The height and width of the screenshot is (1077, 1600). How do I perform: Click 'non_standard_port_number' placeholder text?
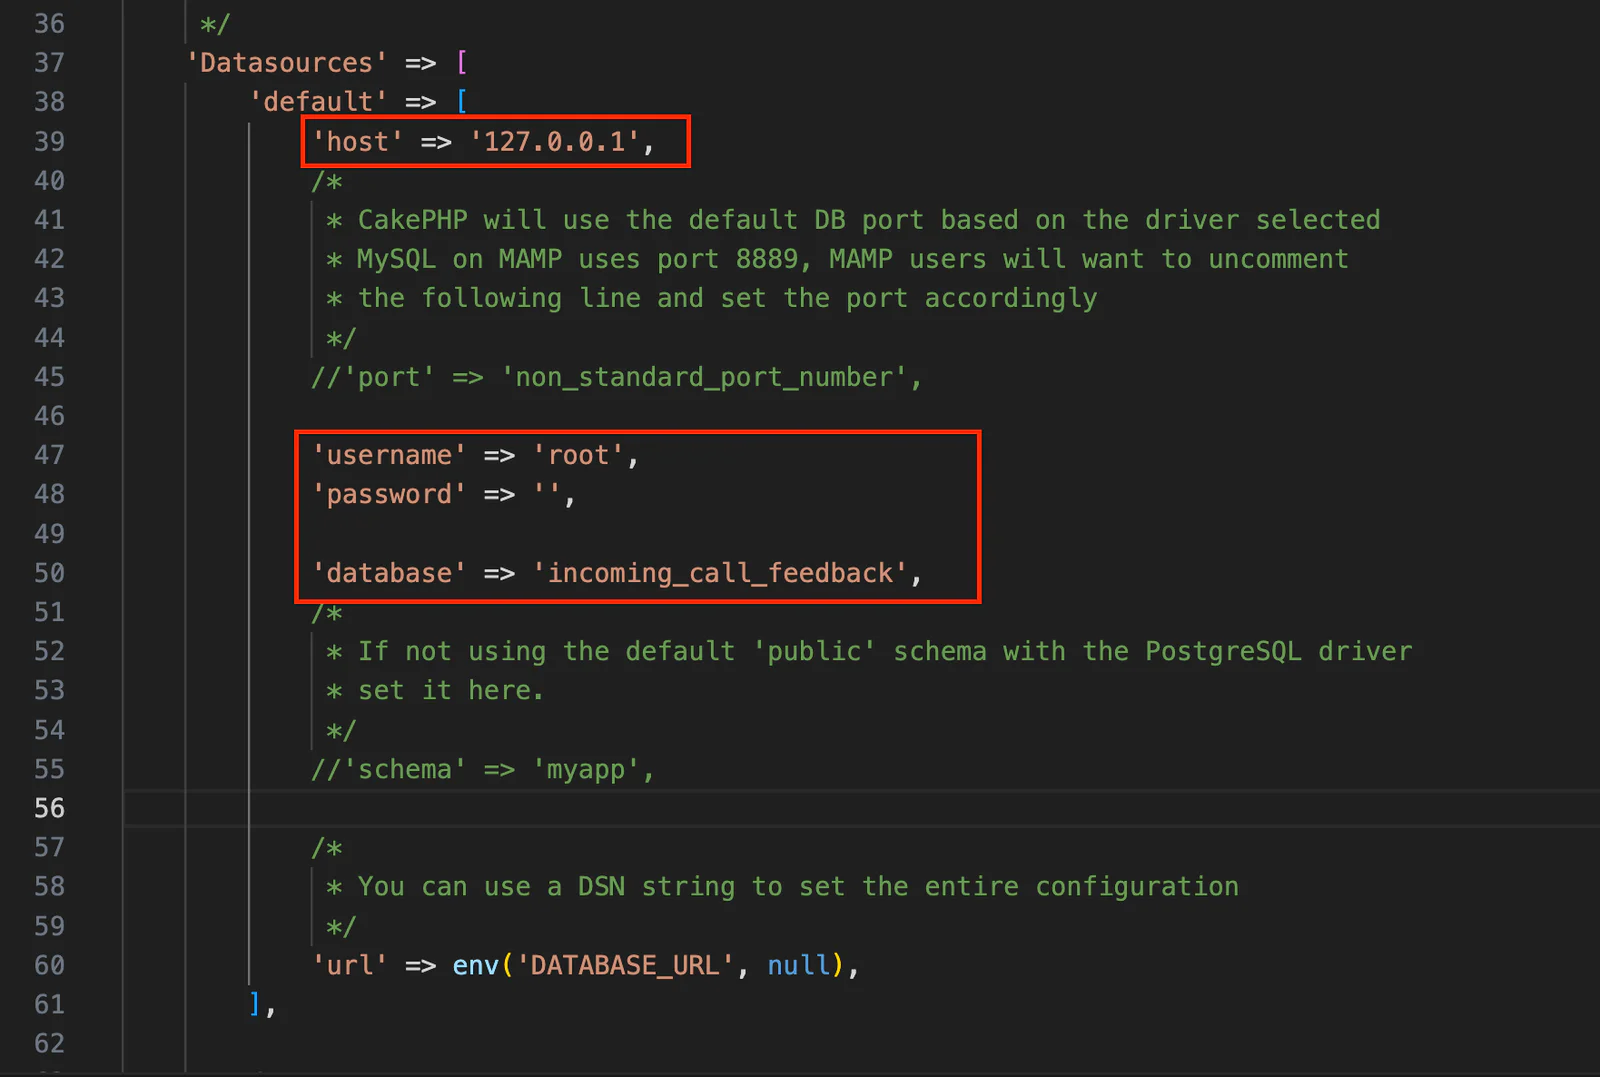[704, 377]
